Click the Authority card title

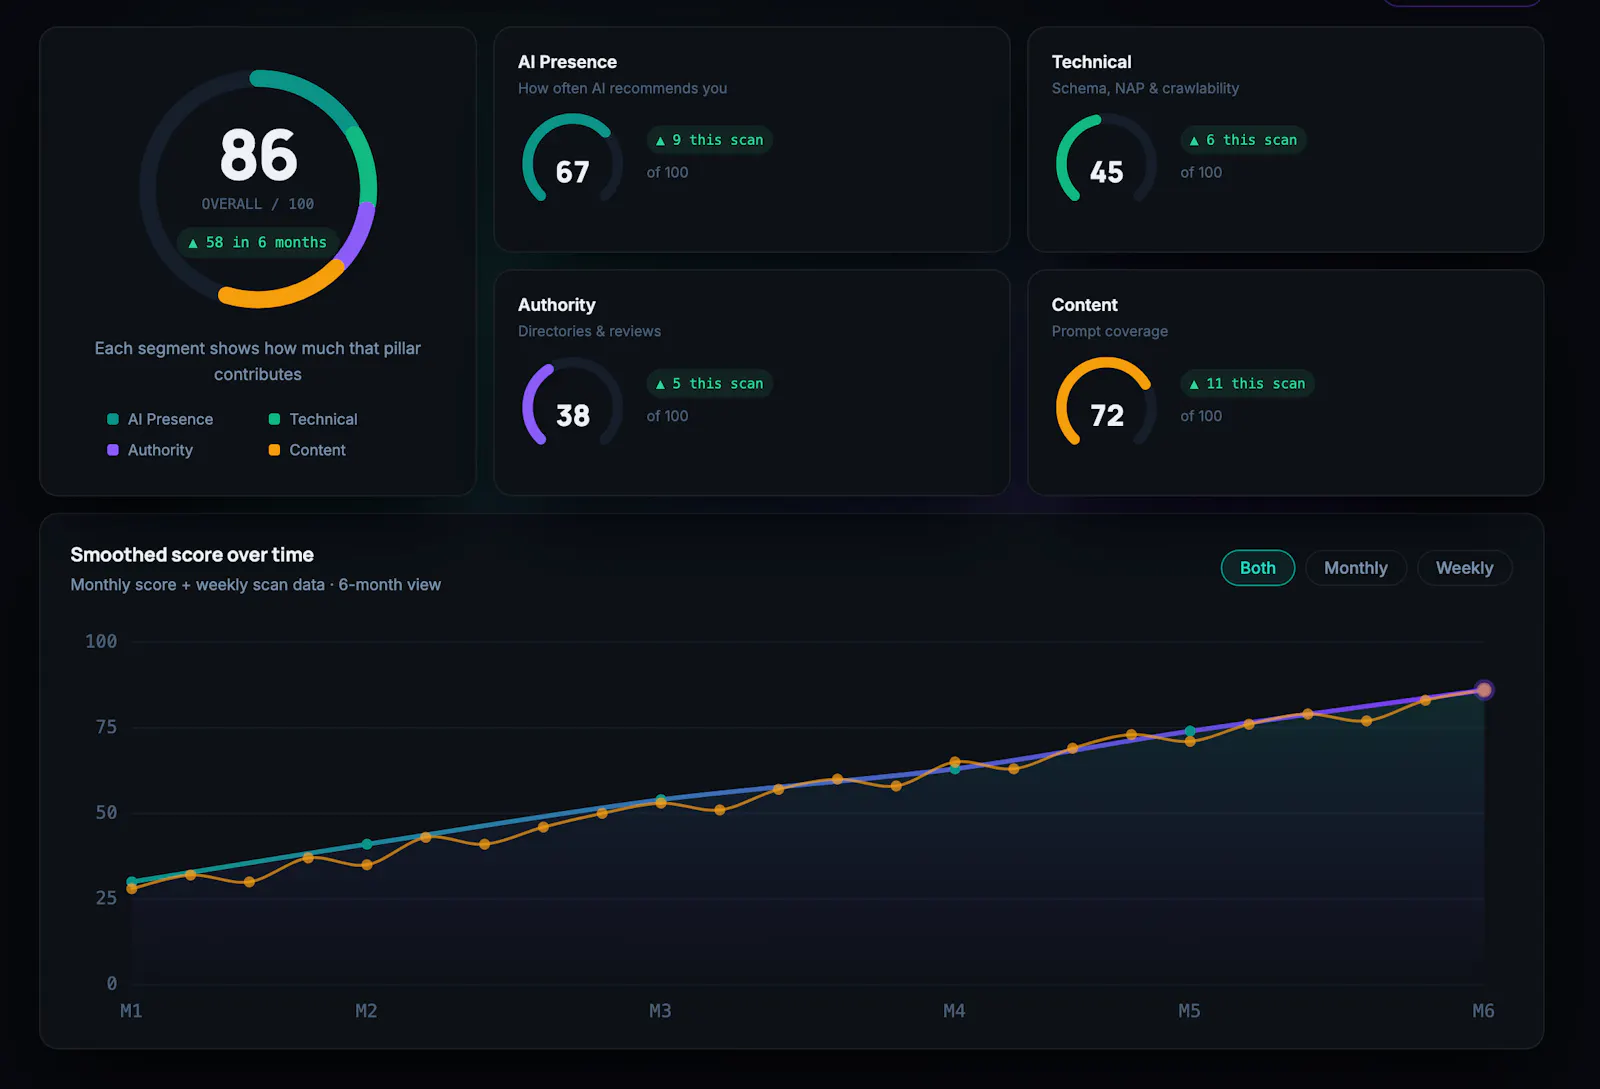point(556,305)
